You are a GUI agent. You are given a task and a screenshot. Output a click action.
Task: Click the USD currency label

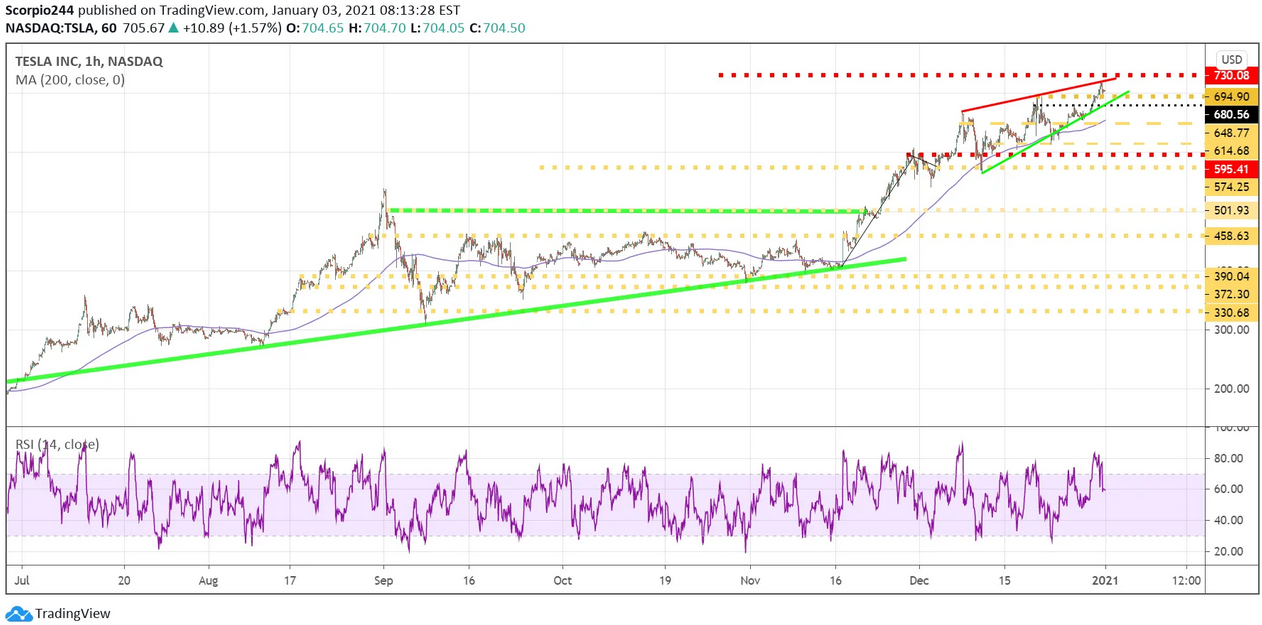click(1231, 59)
